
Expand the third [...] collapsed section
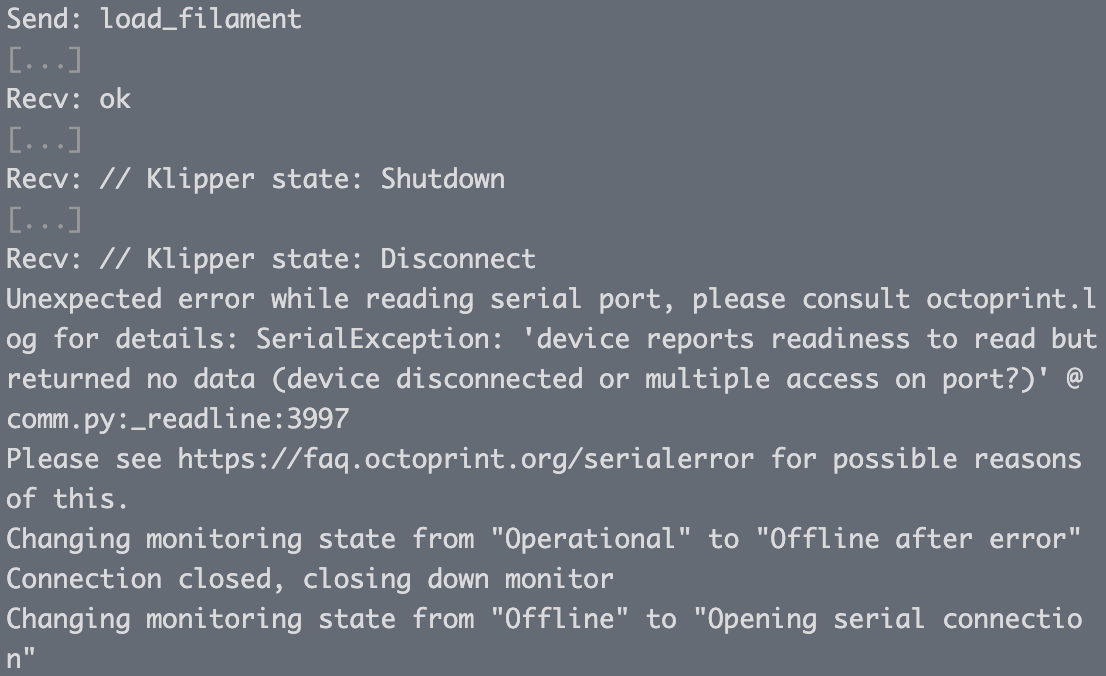[44, 219]
